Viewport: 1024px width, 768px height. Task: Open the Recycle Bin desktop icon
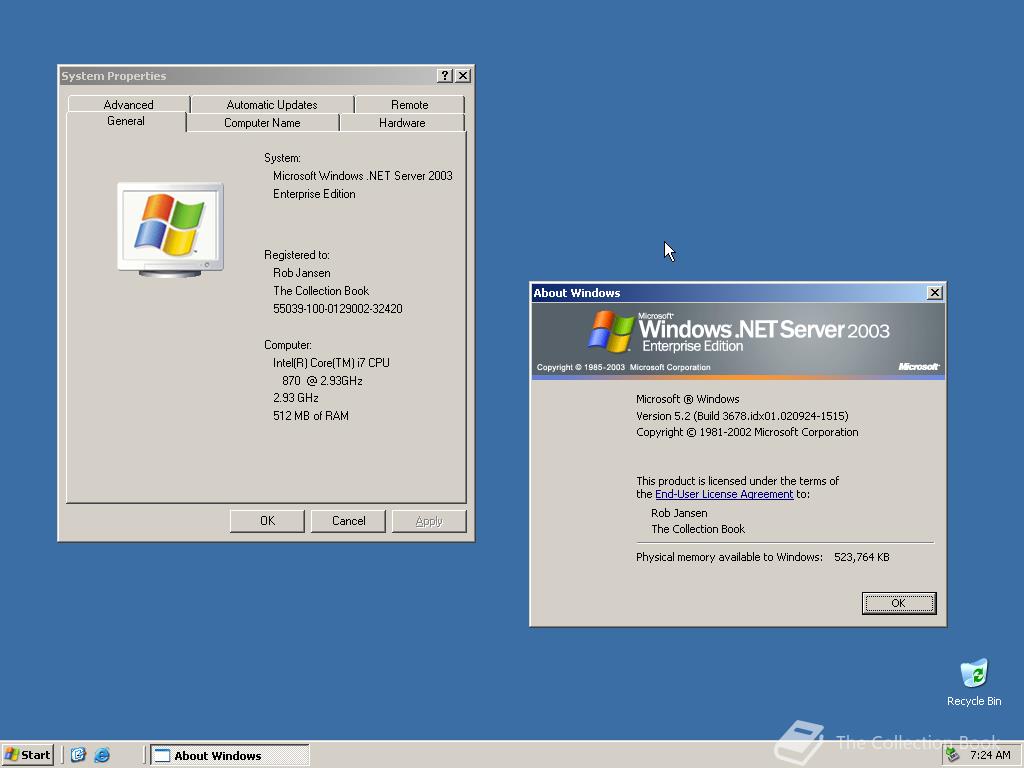tap(974, 682)
